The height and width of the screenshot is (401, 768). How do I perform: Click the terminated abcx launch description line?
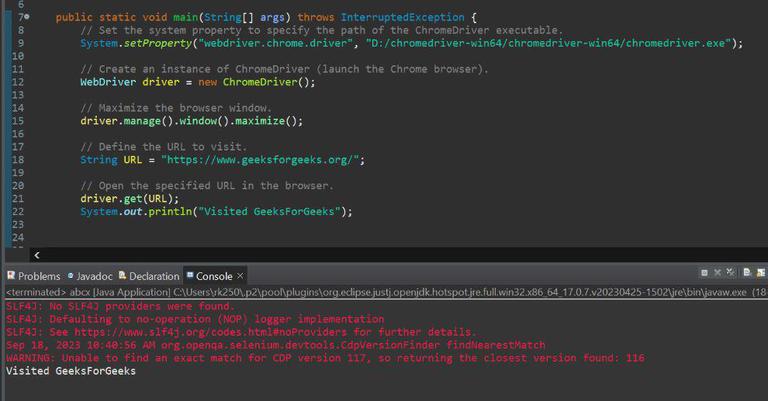point(386,292)
